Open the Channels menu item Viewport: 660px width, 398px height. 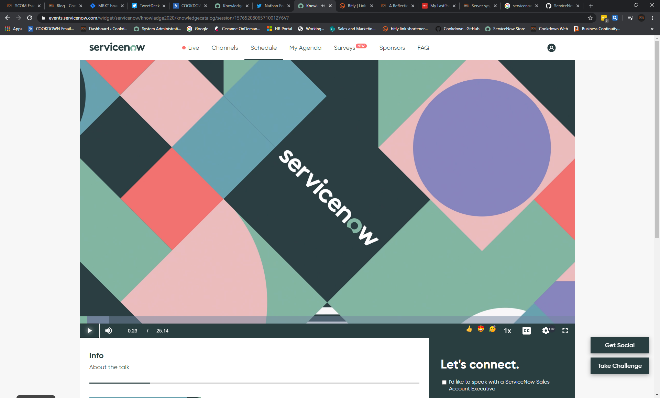coord(224,48)
